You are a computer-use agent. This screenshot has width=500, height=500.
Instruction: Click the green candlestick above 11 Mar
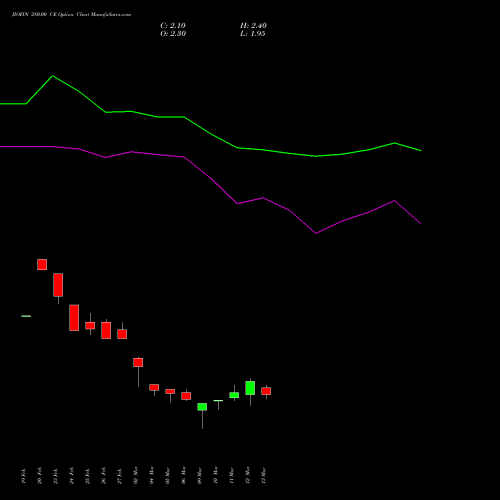(234, 395)
